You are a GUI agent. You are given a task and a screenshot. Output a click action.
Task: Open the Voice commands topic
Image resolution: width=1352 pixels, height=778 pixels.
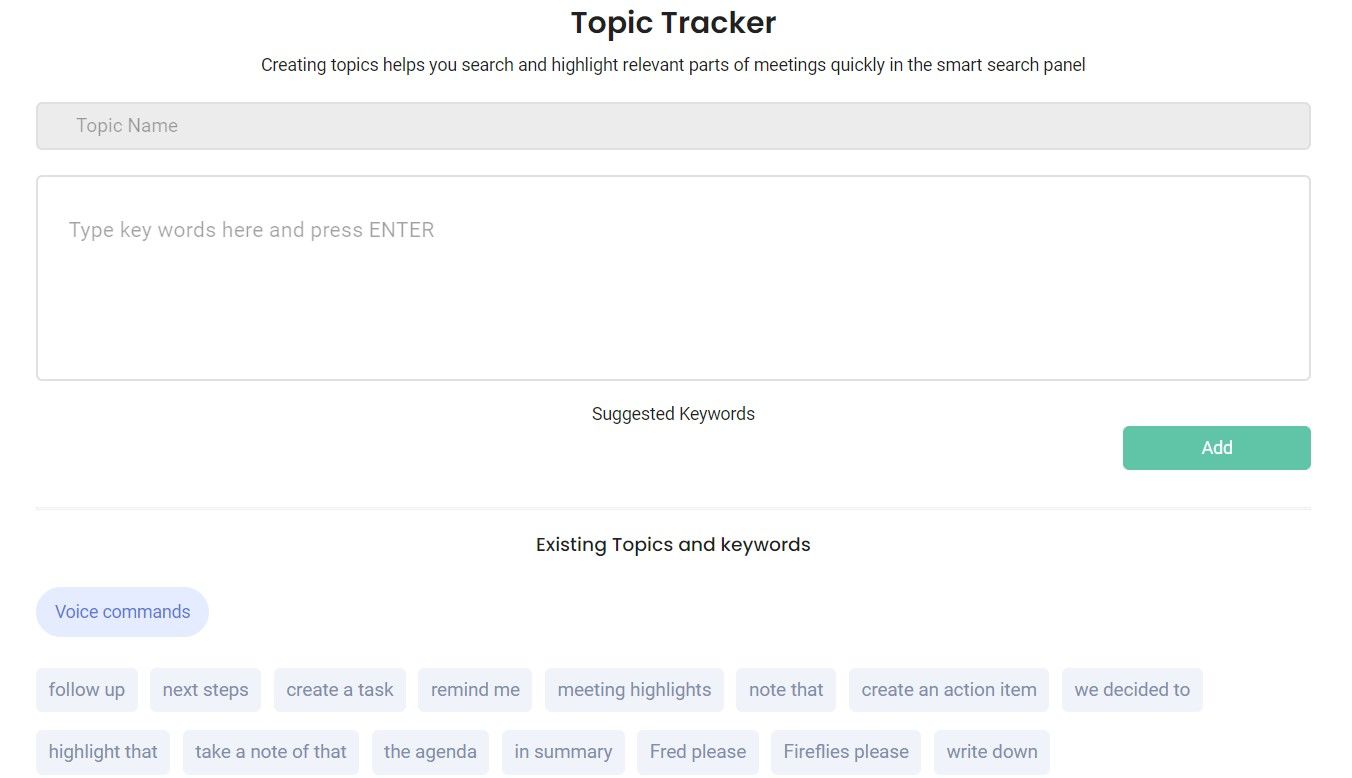(x=122, y=611)
